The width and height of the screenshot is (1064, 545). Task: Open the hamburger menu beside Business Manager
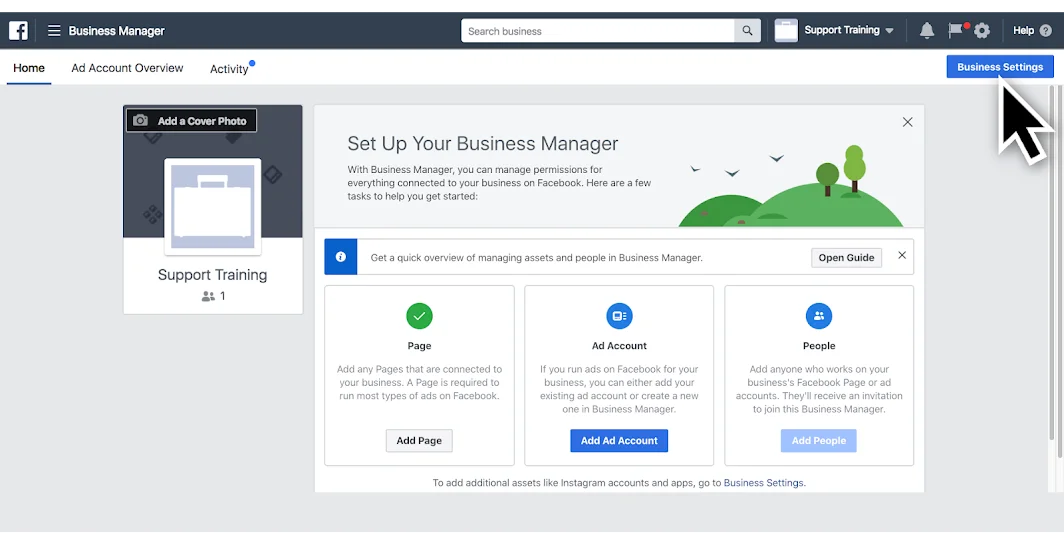tap(54, 31)
